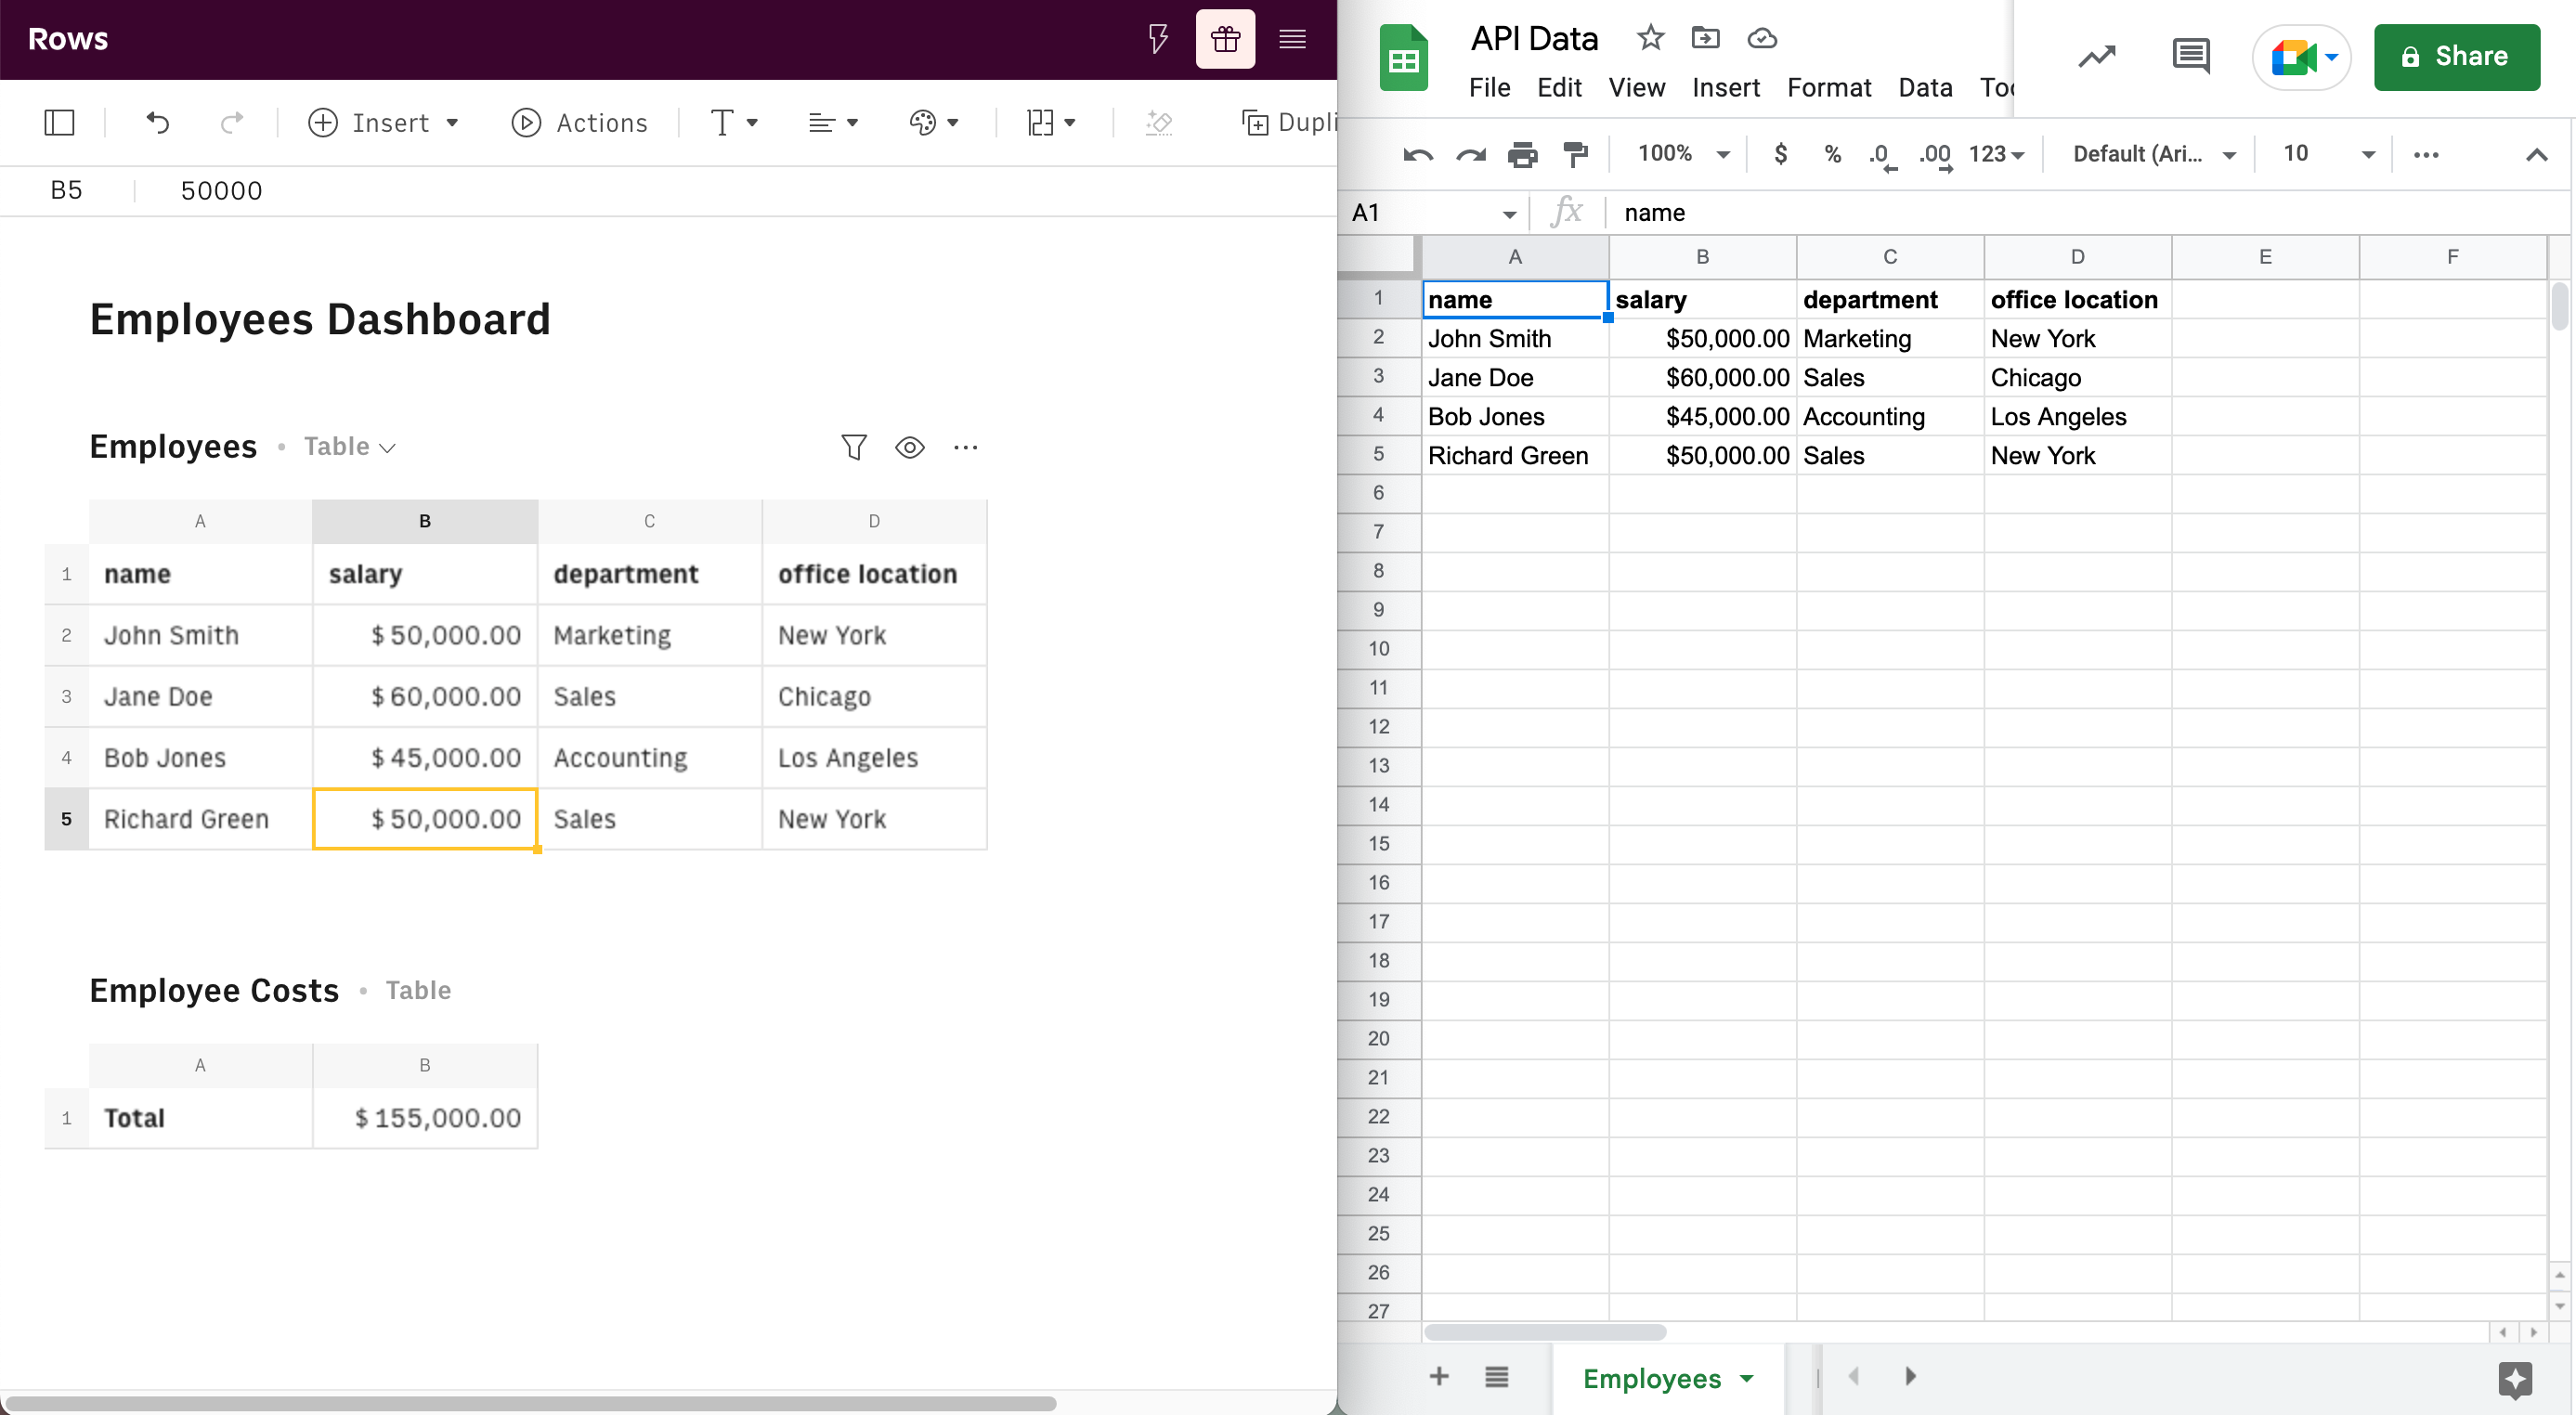Image resolution: width=2576 pixels, height=1415 pixels.
Task: Open the all sheets list icon
Action: pos(1496,1376)
